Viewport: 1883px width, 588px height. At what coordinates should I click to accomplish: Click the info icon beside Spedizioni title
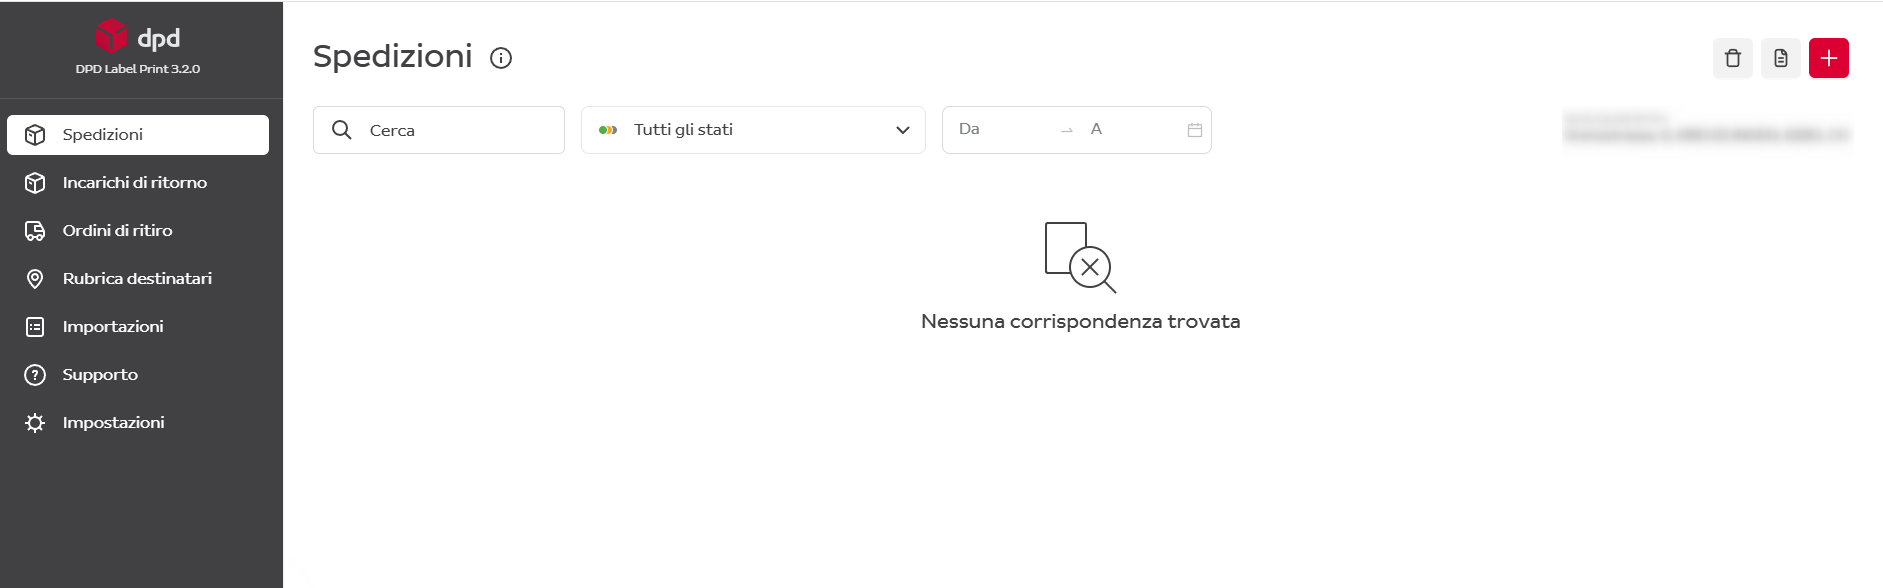(x=501, y=58)
